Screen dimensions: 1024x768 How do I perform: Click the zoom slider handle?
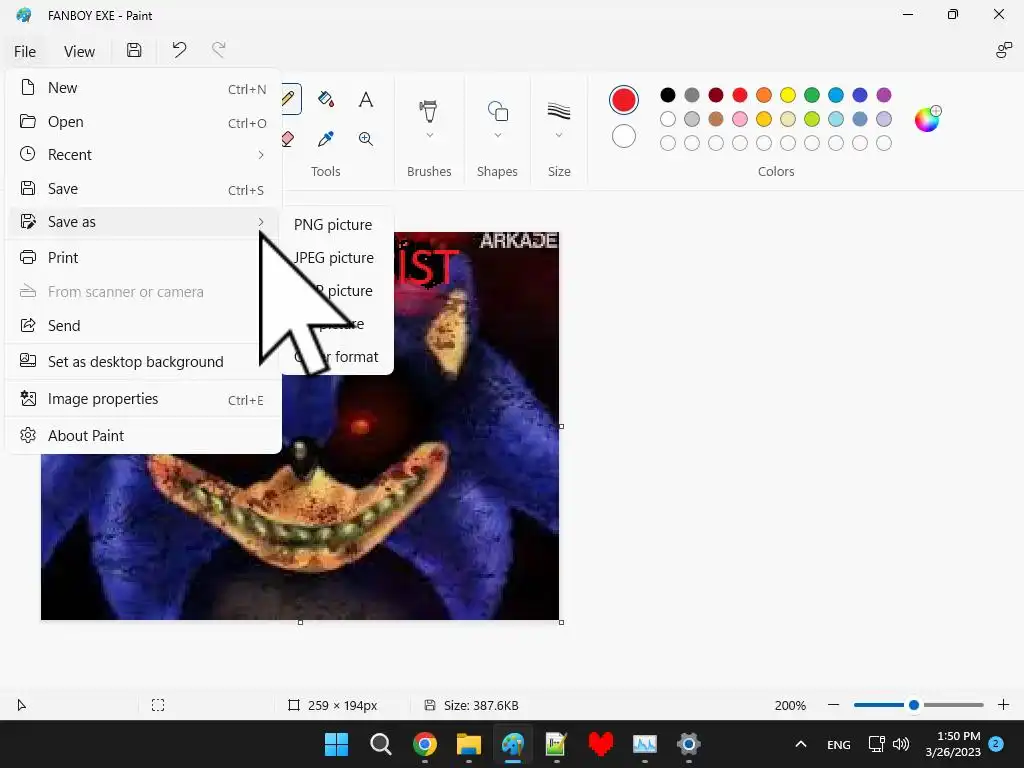tap(914, 705)
